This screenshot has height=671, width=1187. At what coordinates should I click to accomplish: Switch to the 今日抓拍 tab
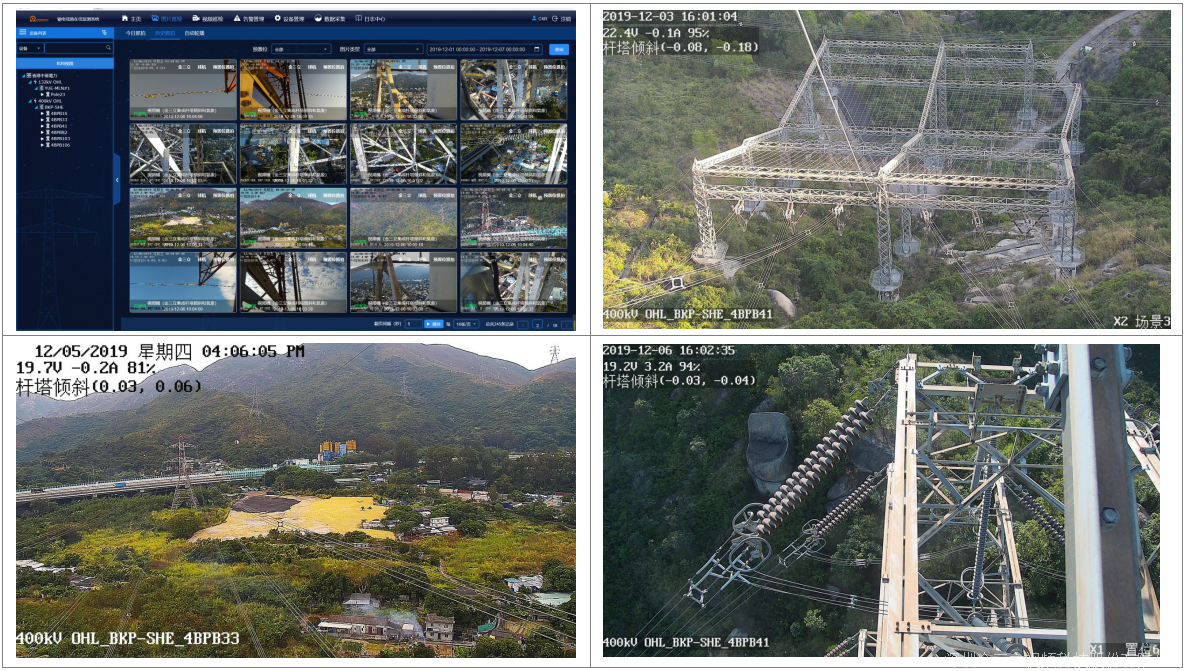tap(135, 33)
